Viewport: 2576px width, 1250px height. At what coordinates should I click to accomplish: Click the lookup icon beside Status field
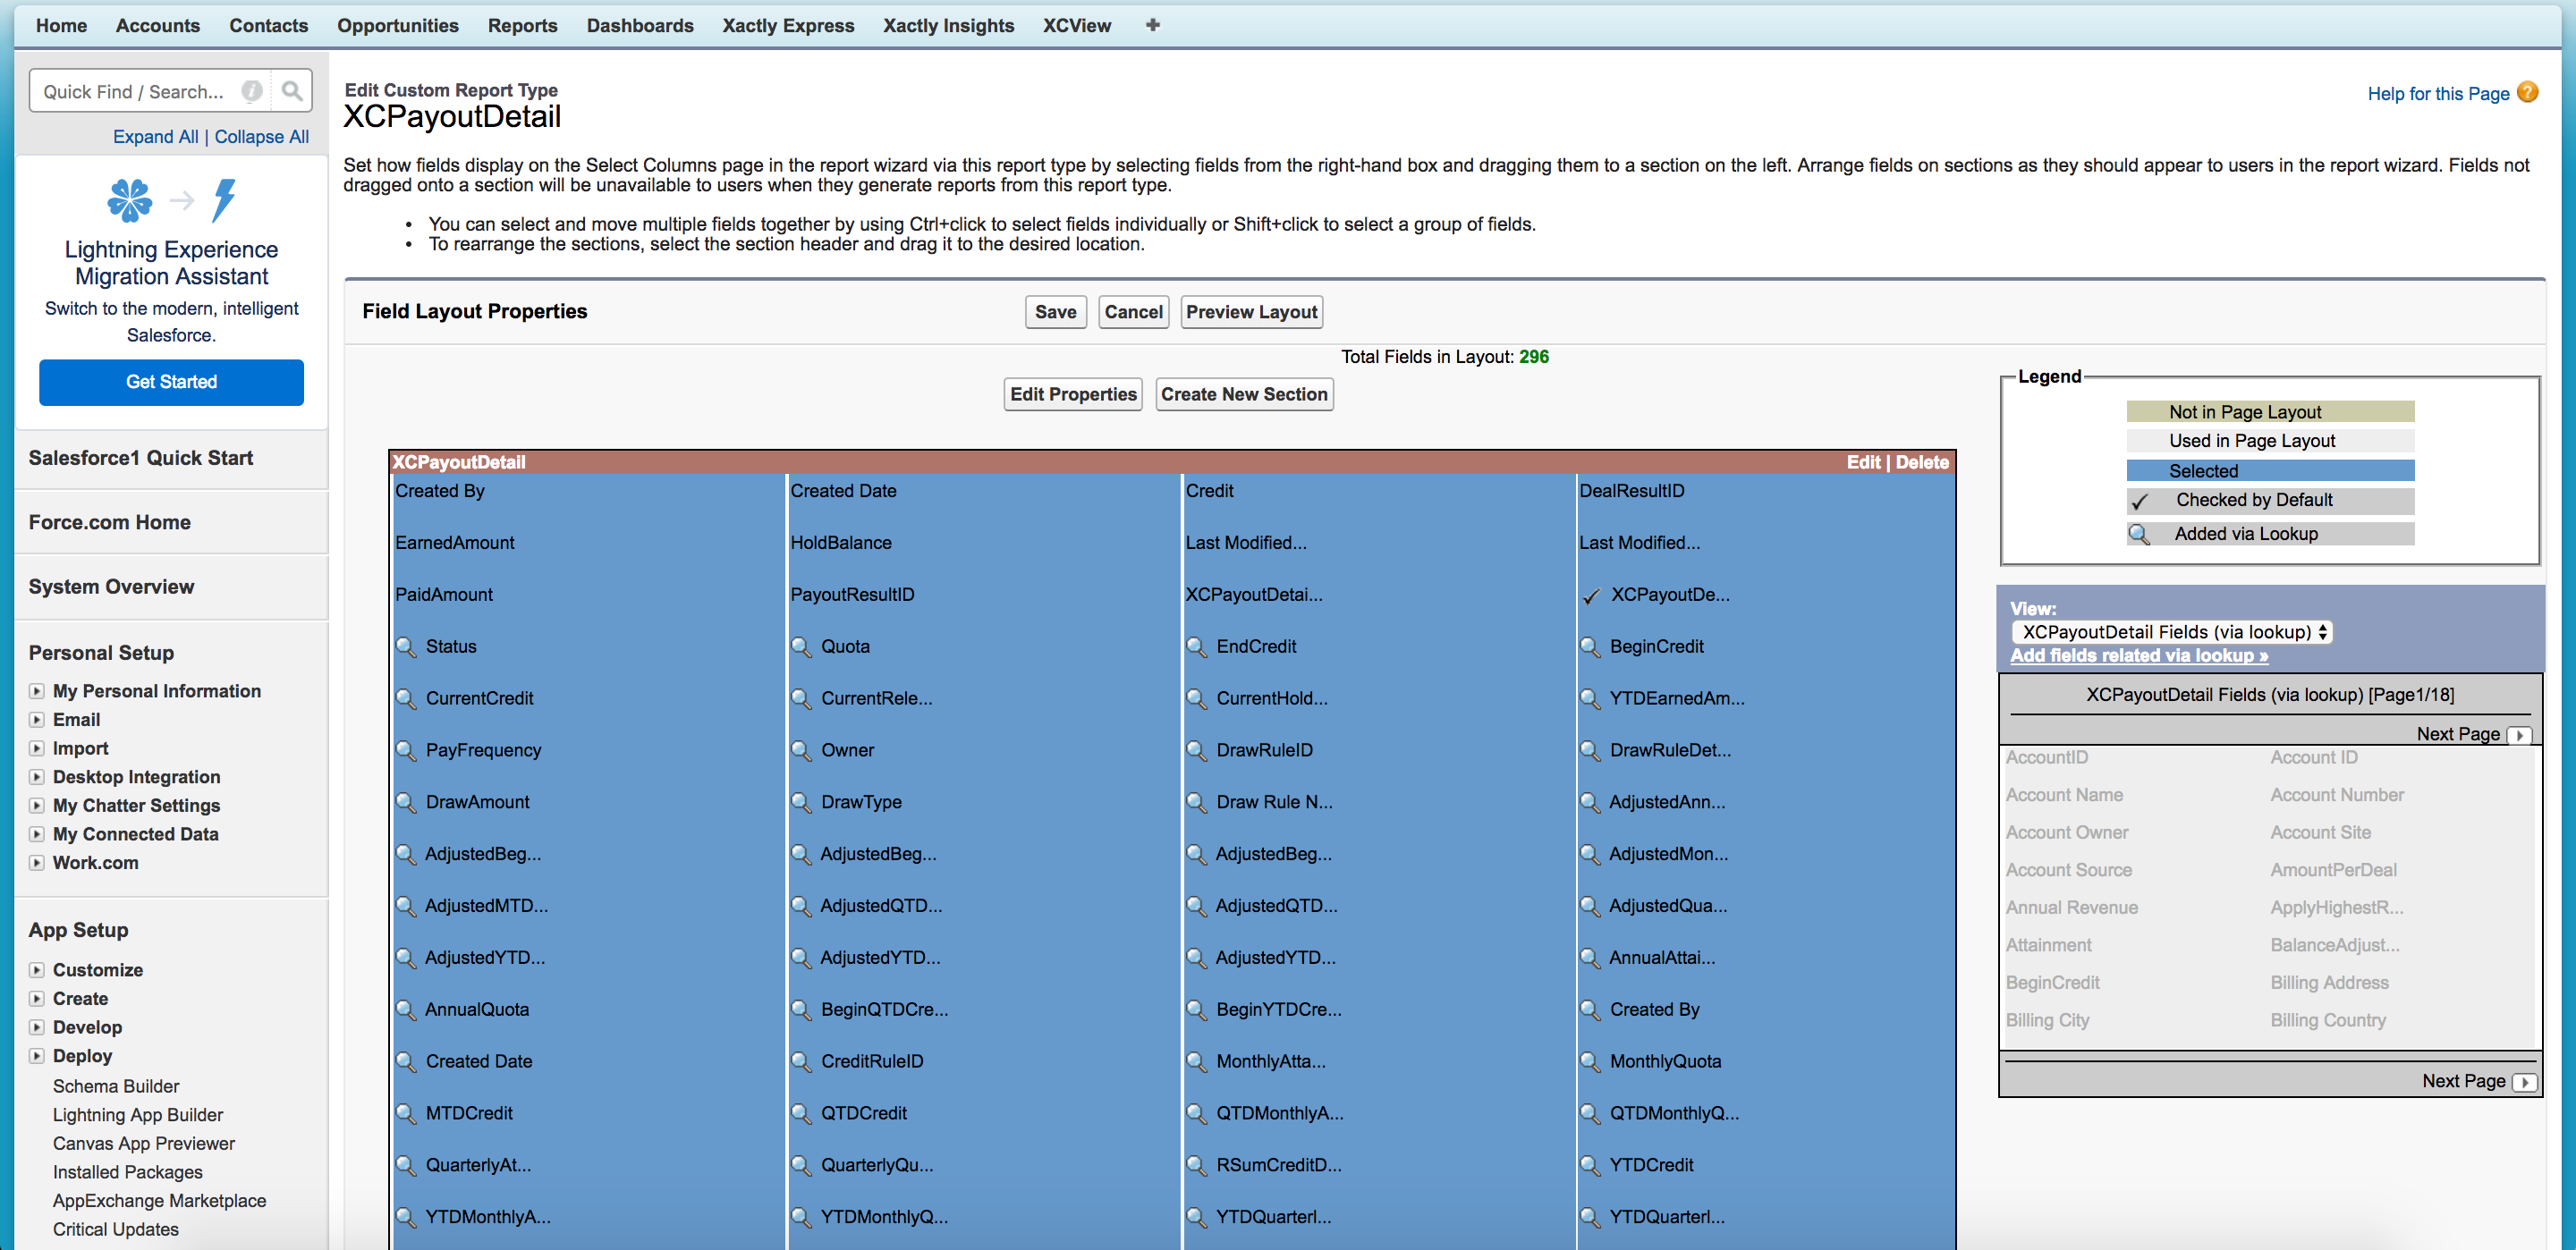405,646
